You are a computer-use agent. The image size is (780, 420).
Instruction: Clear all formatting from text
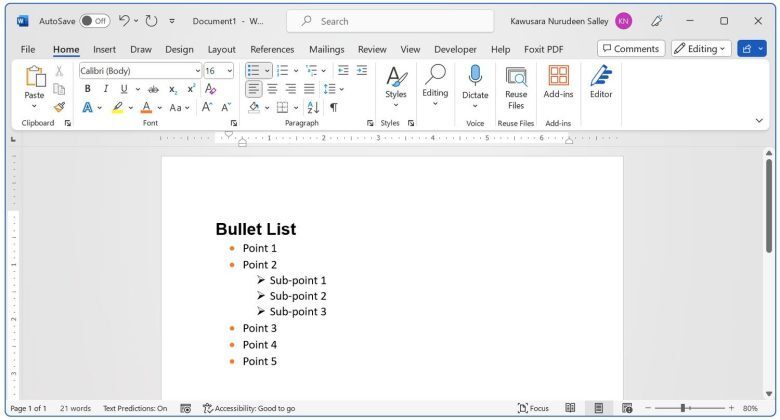[210, 89]
